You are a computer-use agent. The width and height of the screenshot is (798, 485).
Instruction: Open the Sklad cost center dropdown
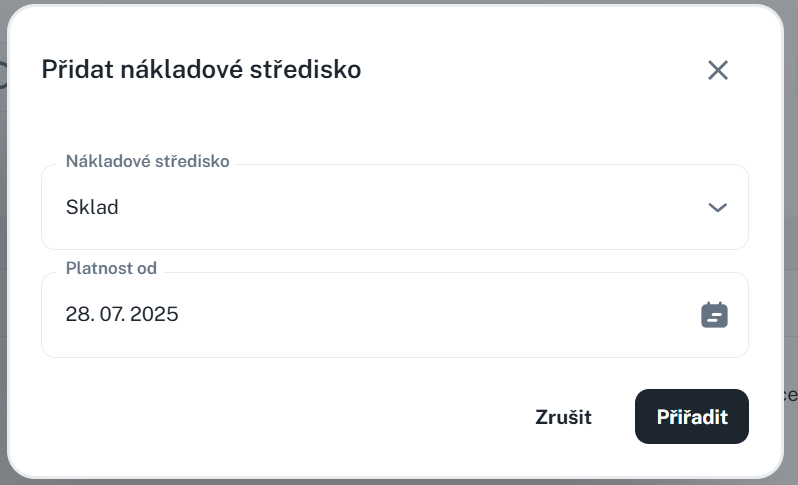coord(394,208)
